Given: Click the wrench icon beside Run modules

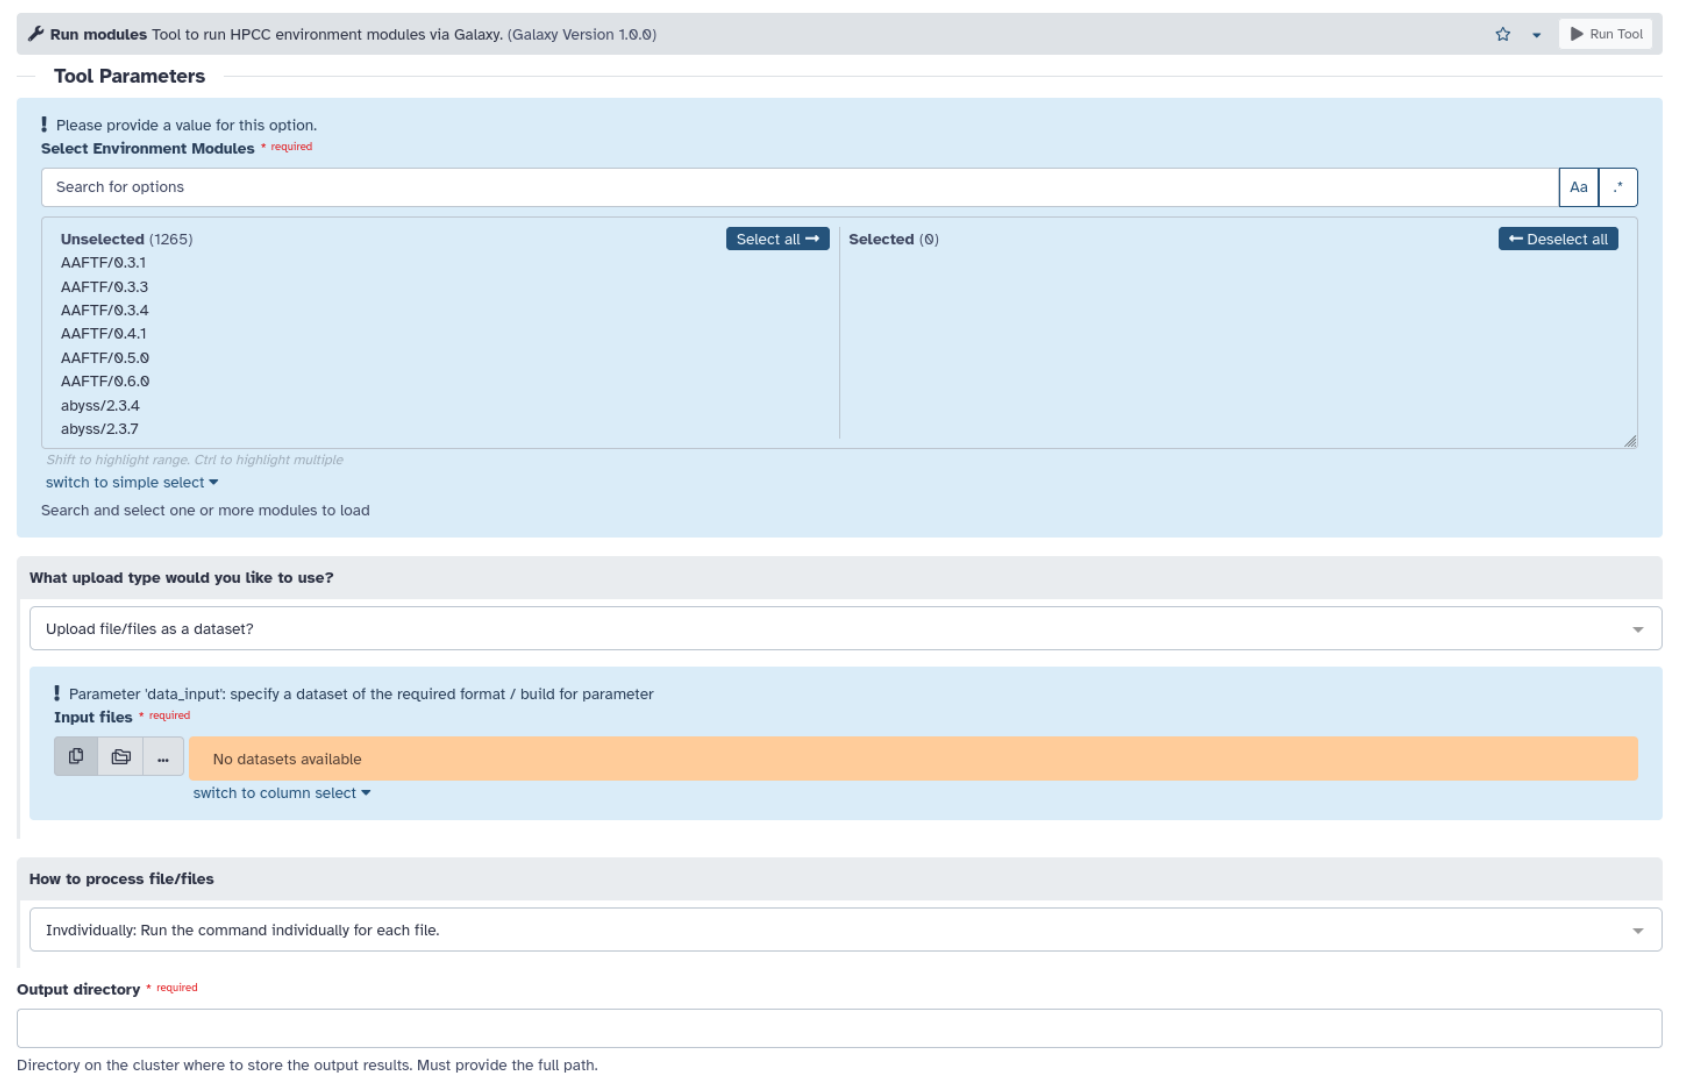Looking at the screenshot, I should pos(36,34).
